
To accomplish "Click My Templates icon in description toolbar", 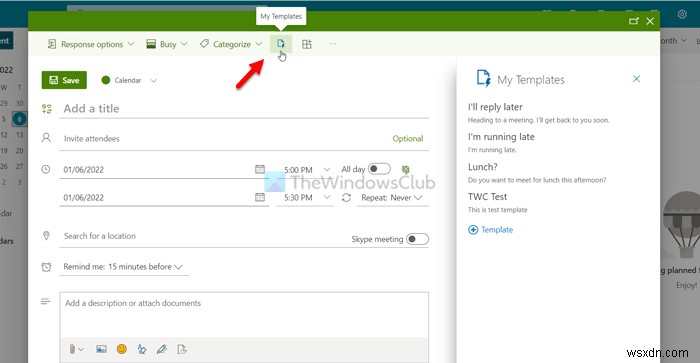I will pyautogui.click(x=182, y=349).
